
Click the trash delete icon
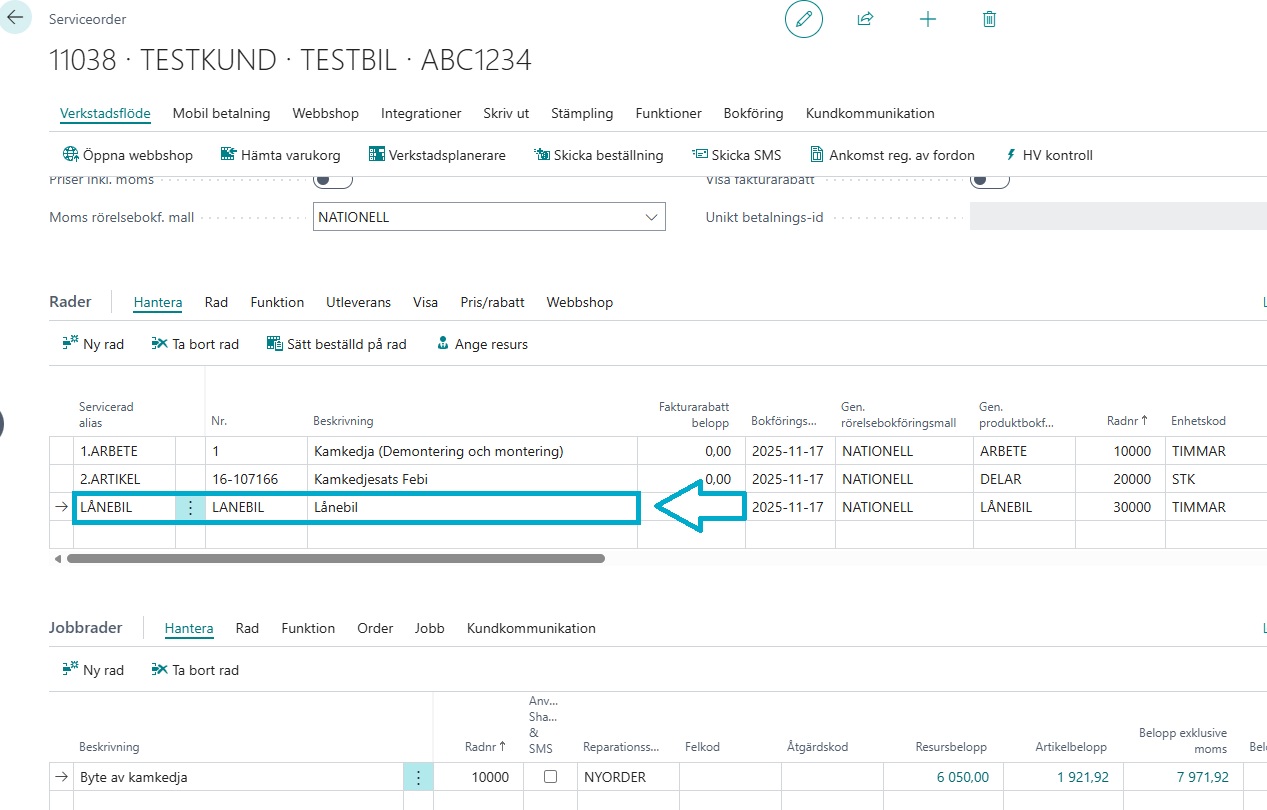pos(990,19)
